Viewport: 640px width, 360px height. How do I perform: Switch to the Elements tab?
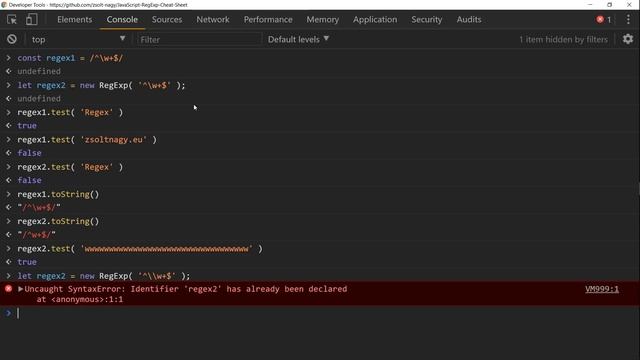coord(74,19)
